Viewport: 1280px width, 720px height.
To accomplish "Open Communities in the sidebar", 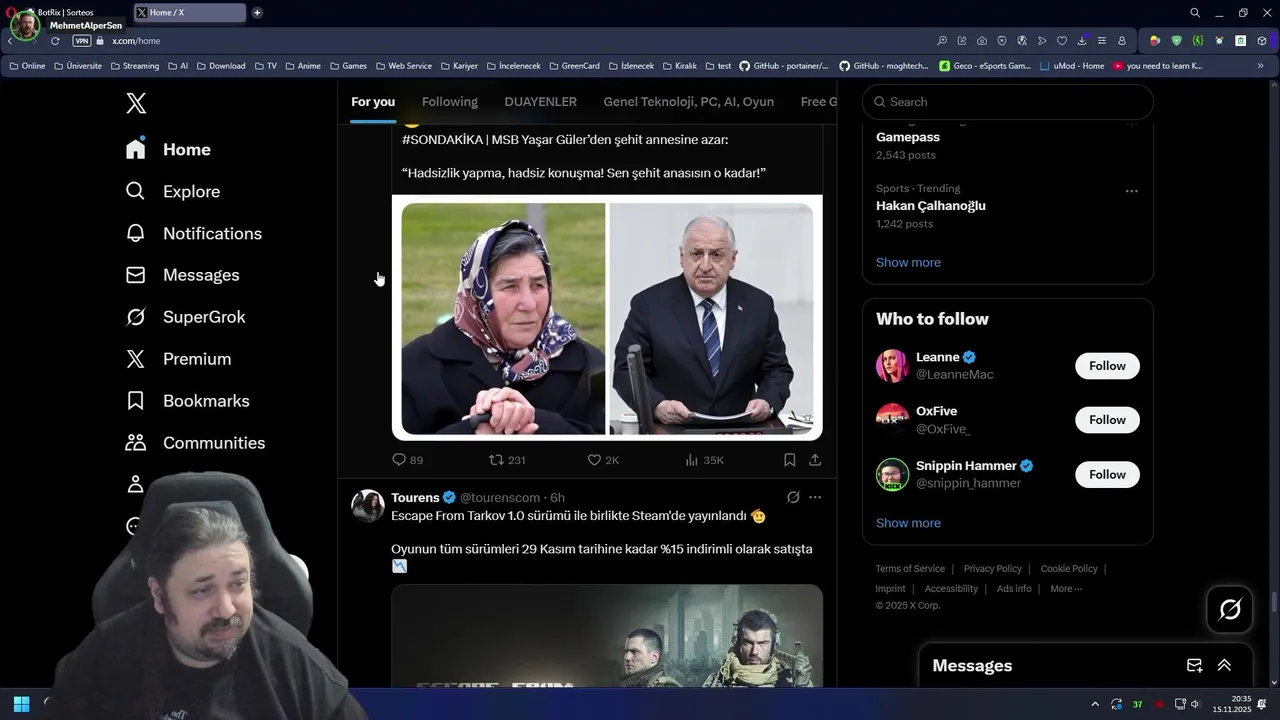I will click(195, 443).
